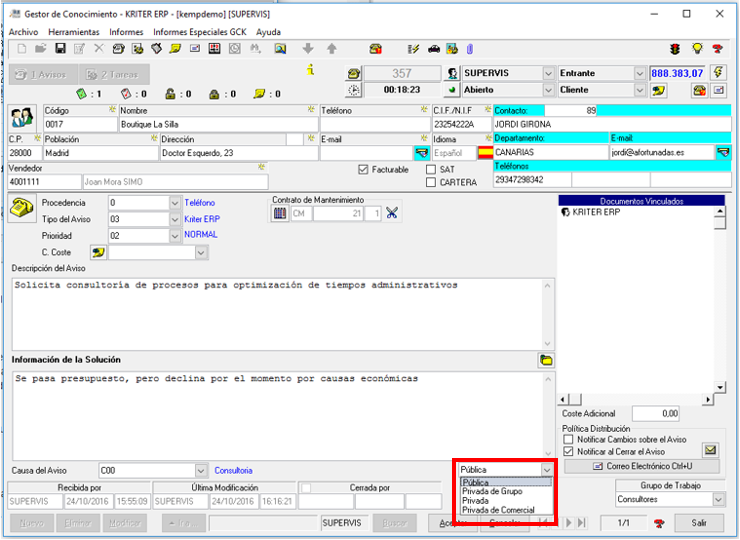The image size is (740, 540).
Task: Click the new blank document toolbar icon
Action: pos(22,48)
